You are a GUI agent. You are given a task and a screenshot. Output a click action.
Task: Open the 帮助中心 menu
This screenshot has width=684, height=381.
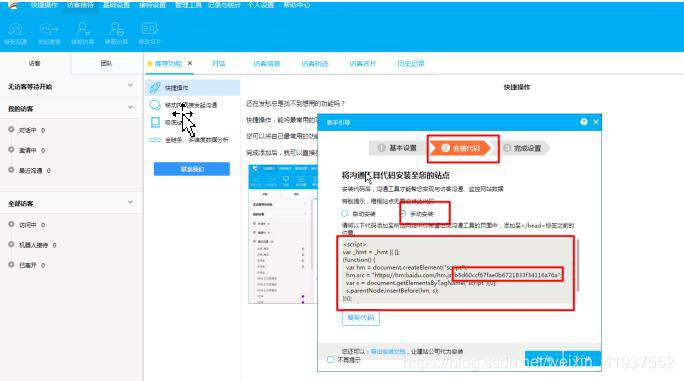[297, 5]
